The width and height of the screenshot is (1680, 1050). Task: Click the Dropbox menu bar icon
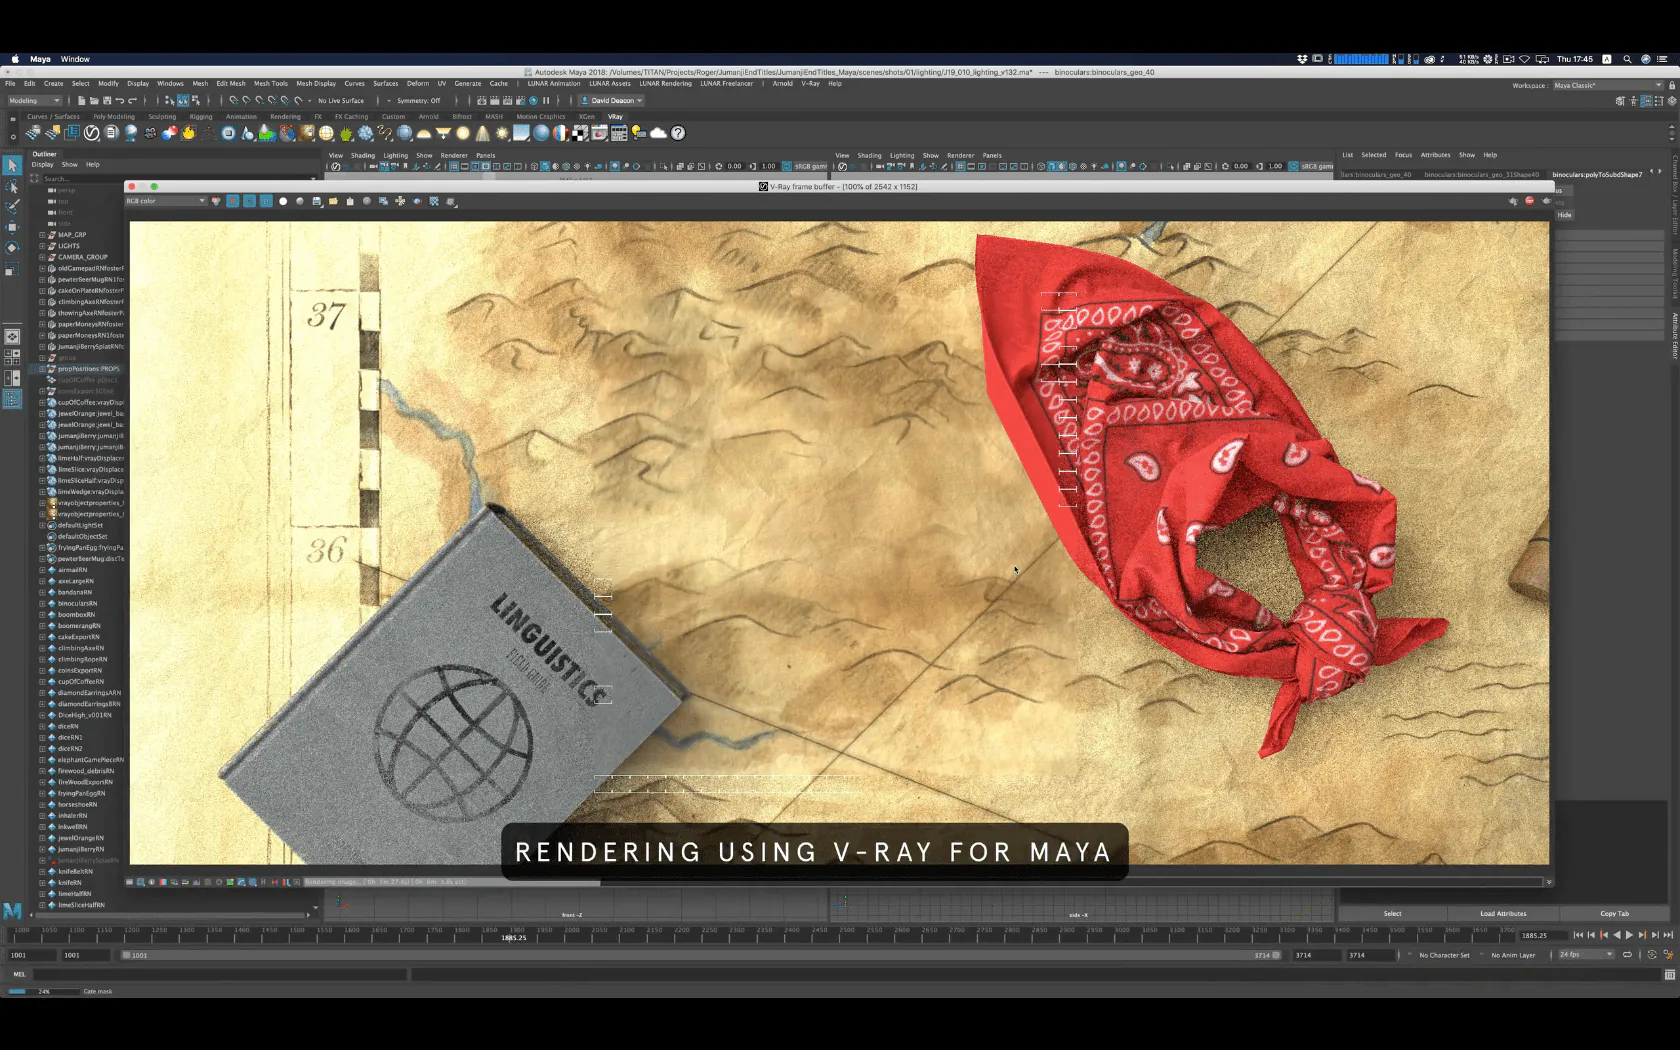(1302, 59)
